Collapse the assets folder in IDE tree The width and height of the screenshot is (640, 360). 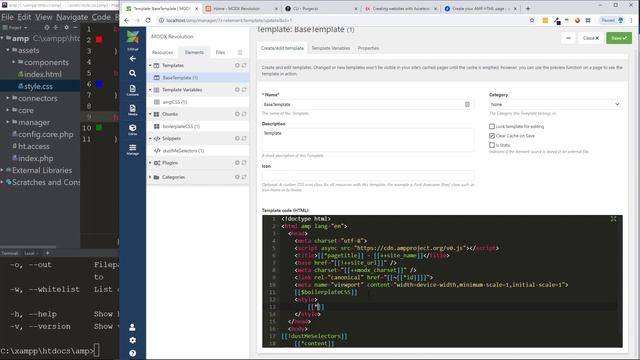(x=8, y=50)
